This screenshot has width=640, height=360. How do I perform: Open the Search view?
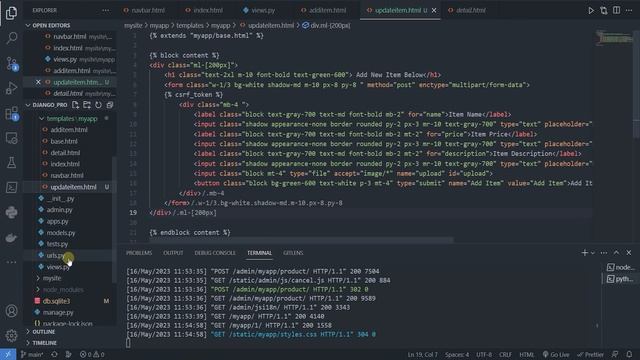tap(11, 38)
